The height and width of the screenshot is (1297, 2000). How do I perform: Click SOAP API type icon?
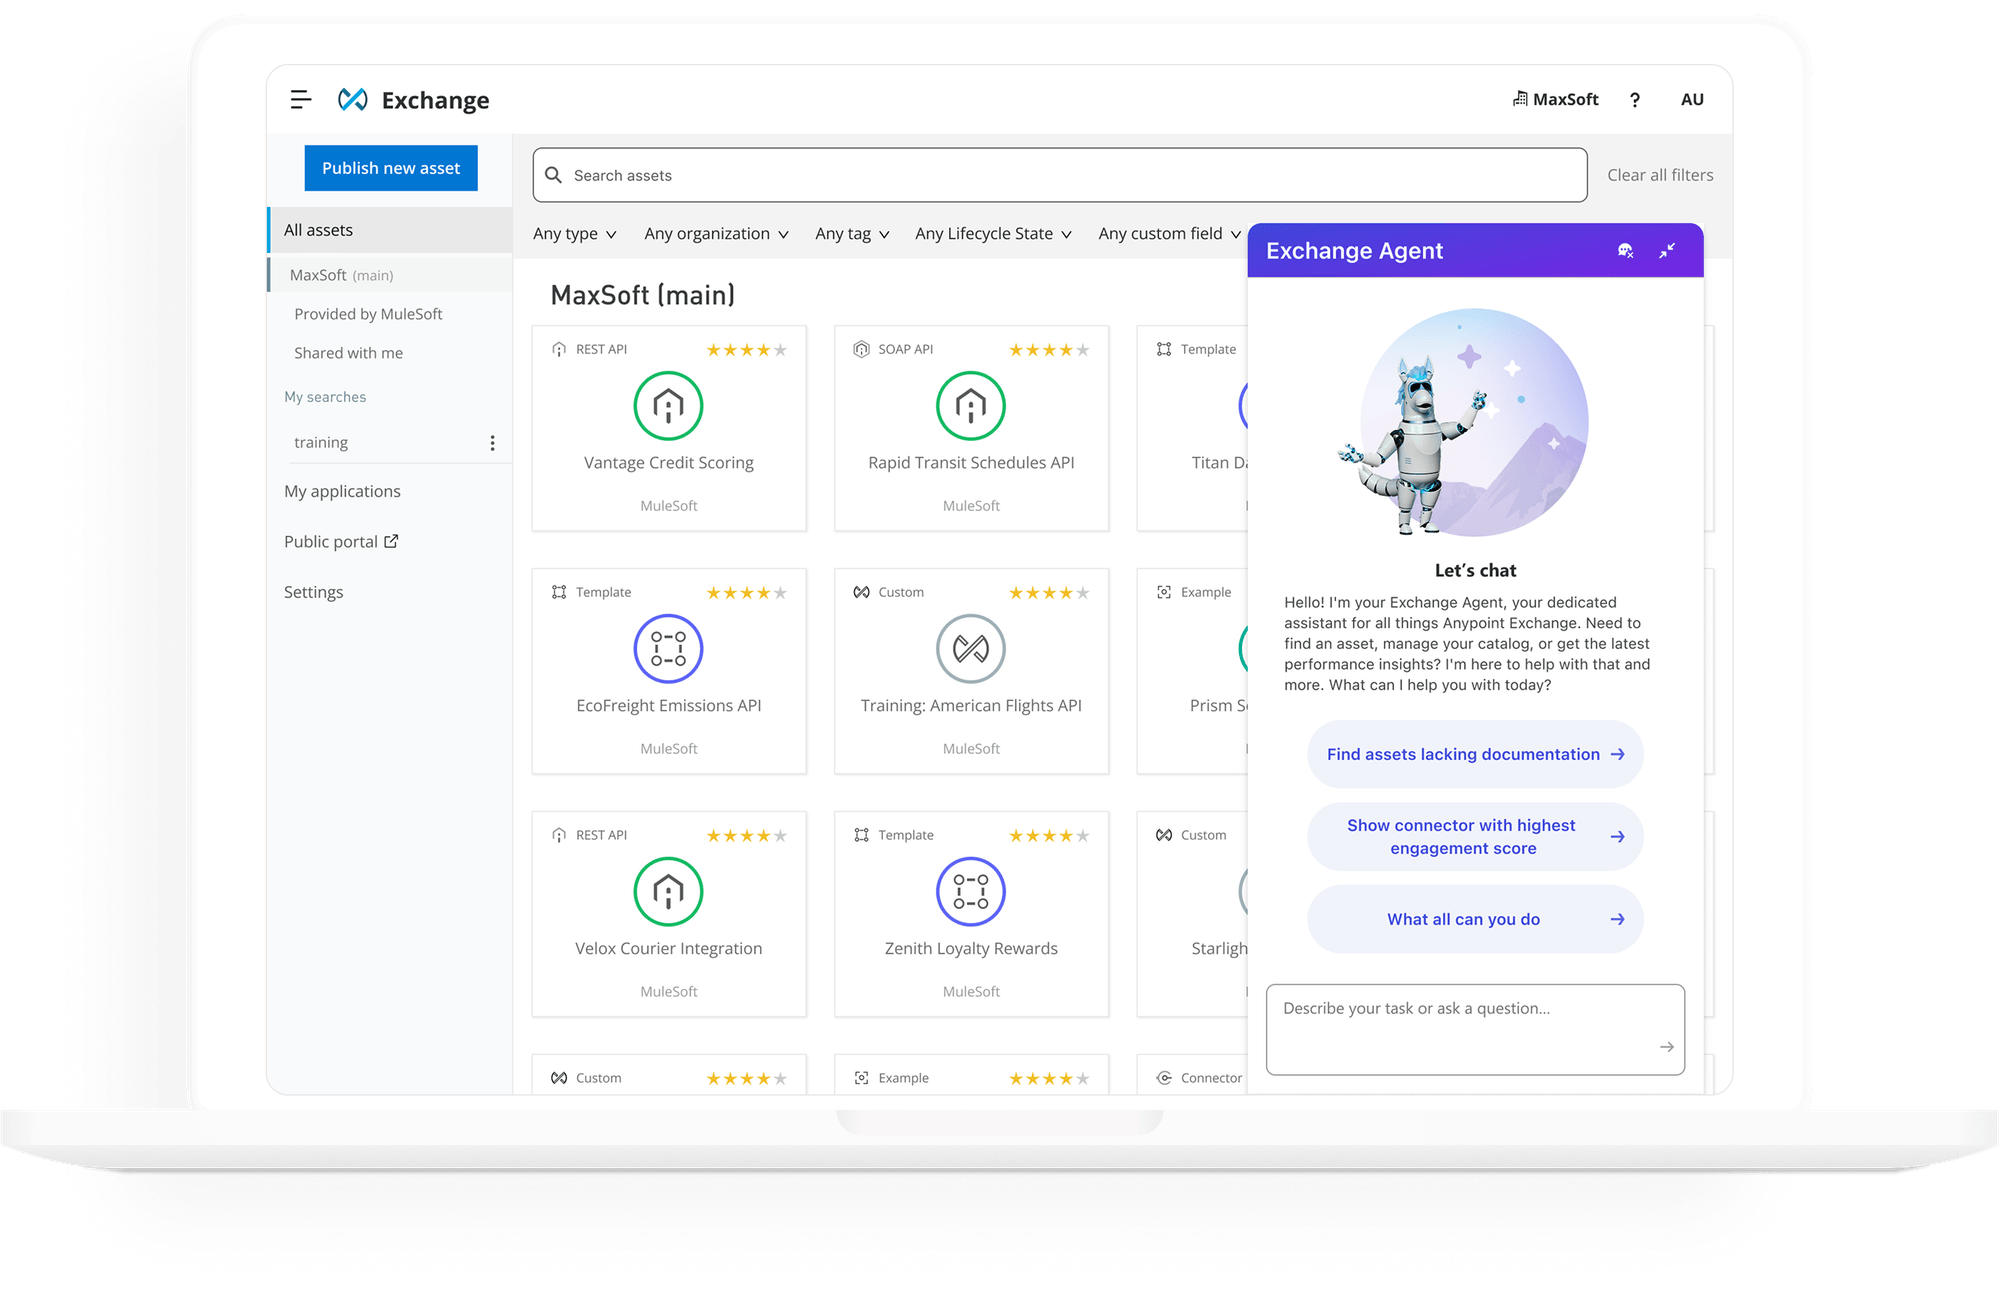[861, 349]
